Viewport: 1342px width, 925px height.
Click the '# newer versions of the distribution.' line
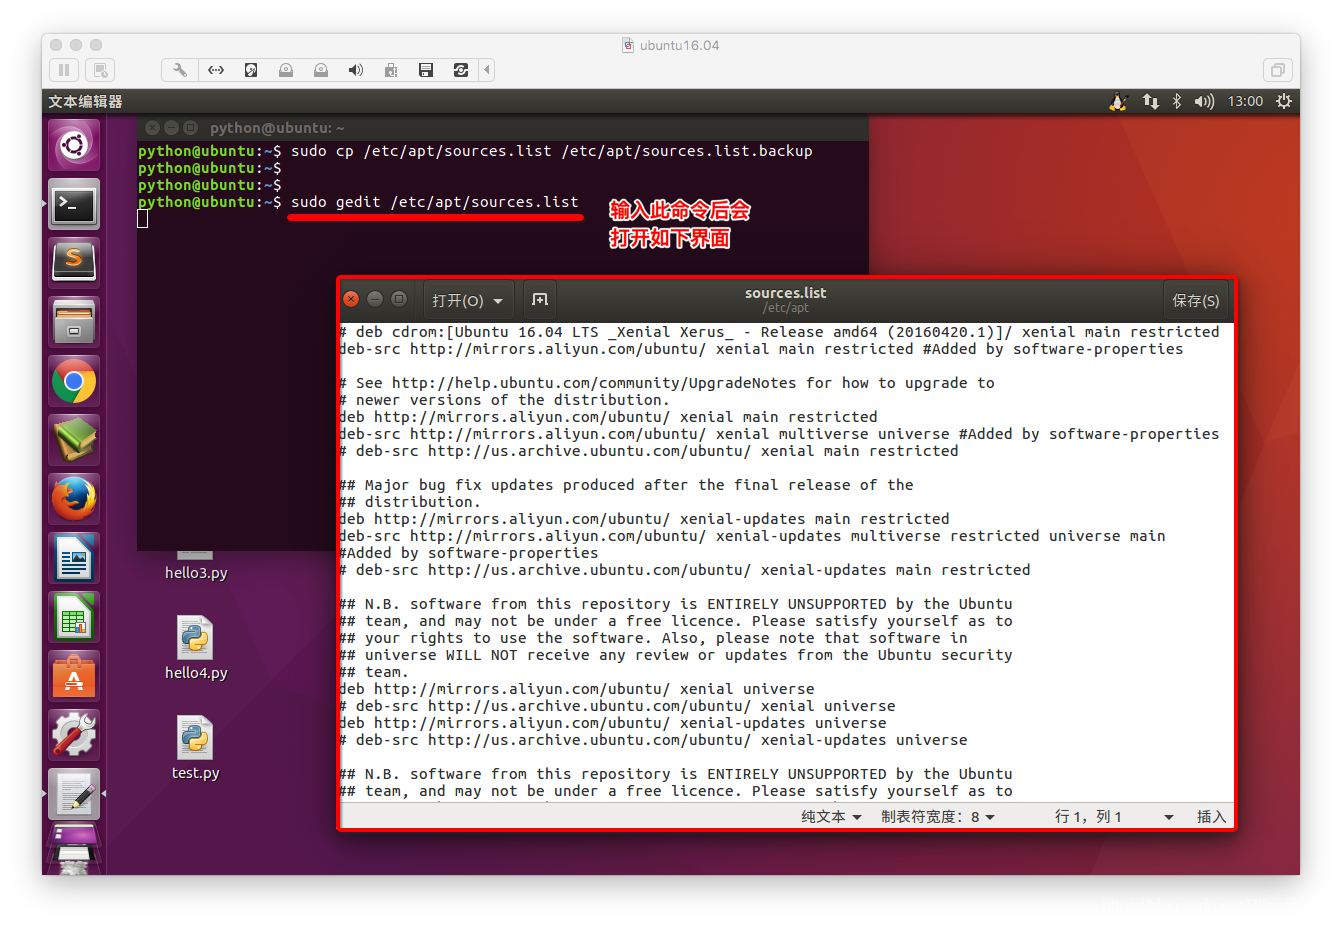coord(504,400)
